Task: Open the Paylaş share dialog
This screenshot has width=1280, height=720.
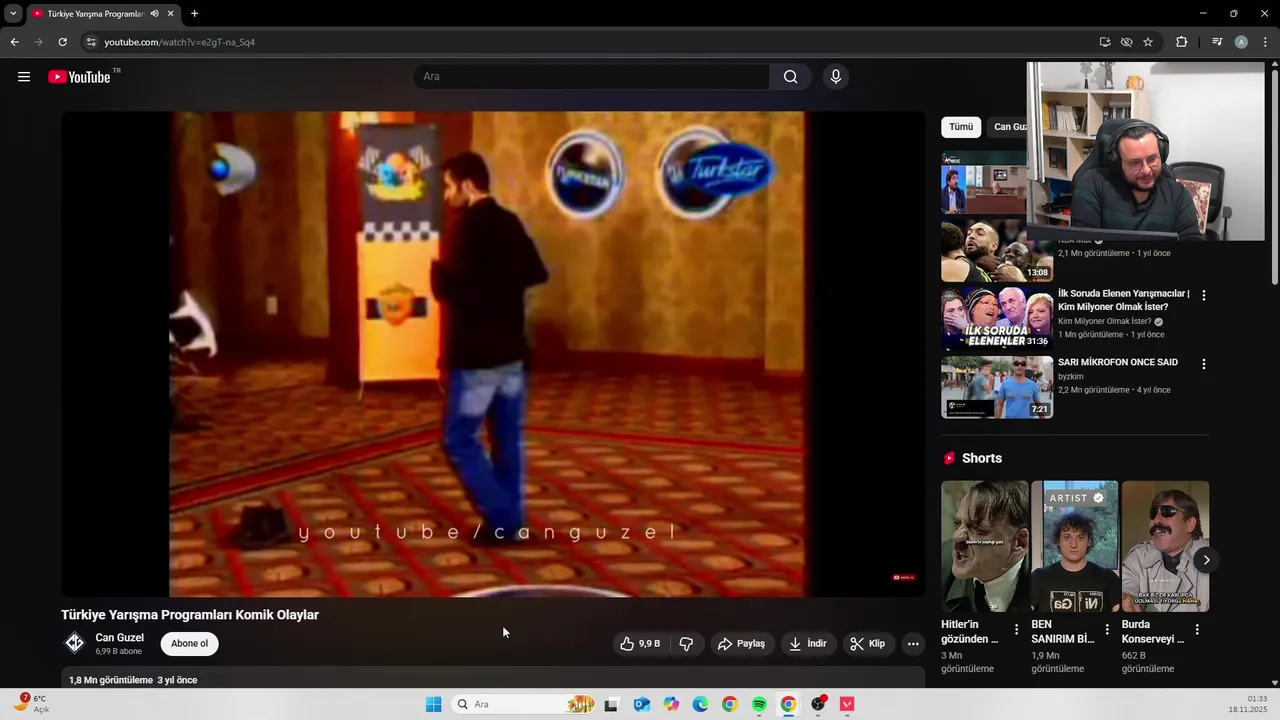Action: pyautogui.click(x=741, y=644)
